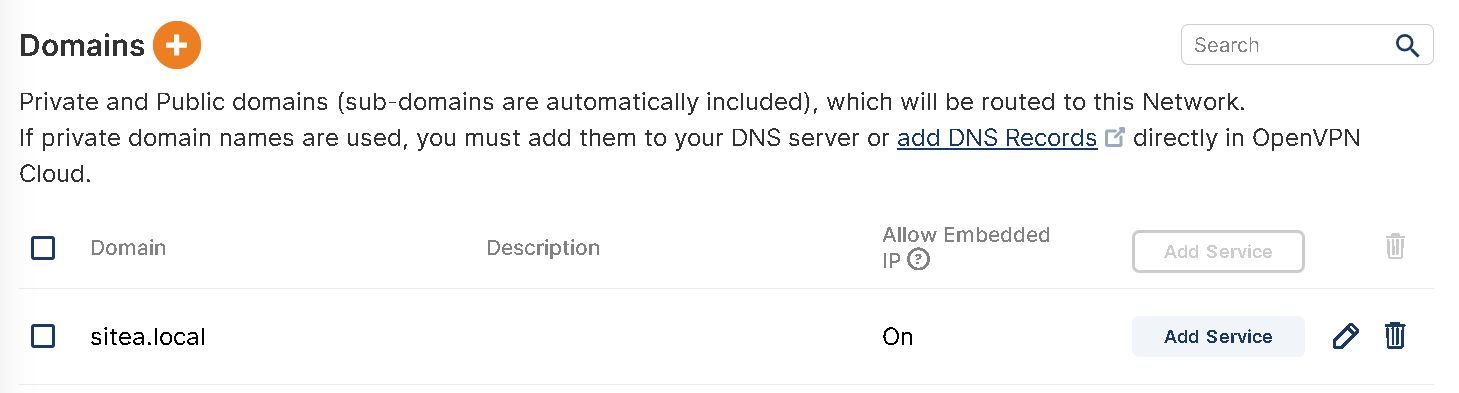The width and height of the screenshot is (1459, 393).
Task: Click the magnifying glass search icon
Action: click(x=1407, y=45)
